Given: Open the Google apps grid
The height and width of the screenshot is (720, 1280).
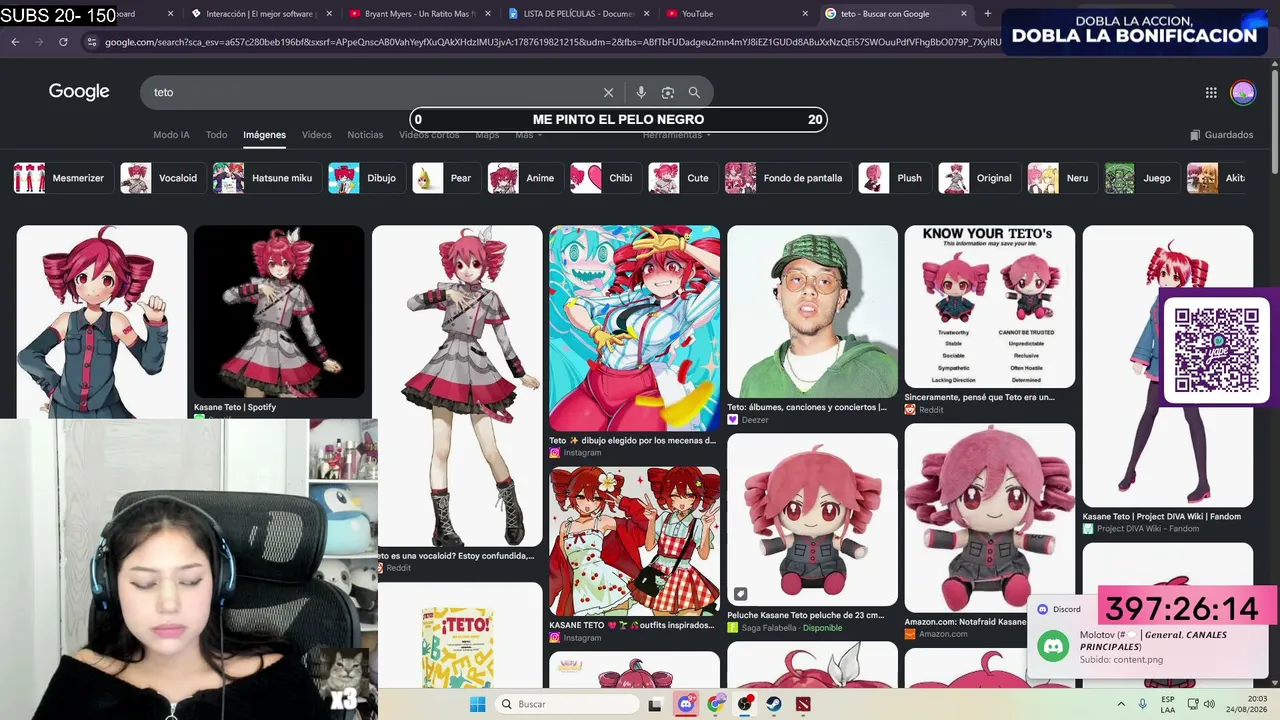Looking at the screenshot, I should pyautogui.click(x=1211, y=92).
